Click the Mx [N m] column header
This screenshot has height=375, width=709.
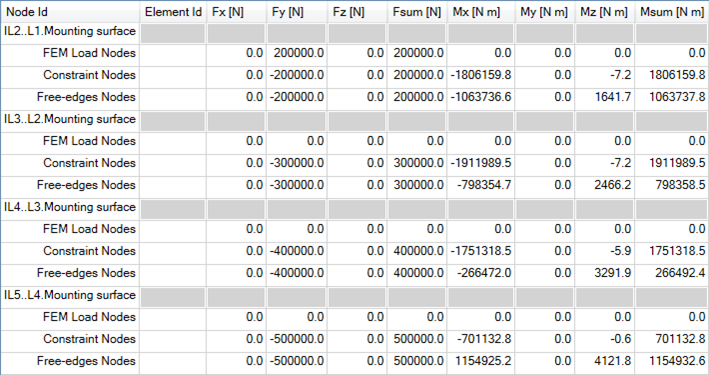click(480, 12)
